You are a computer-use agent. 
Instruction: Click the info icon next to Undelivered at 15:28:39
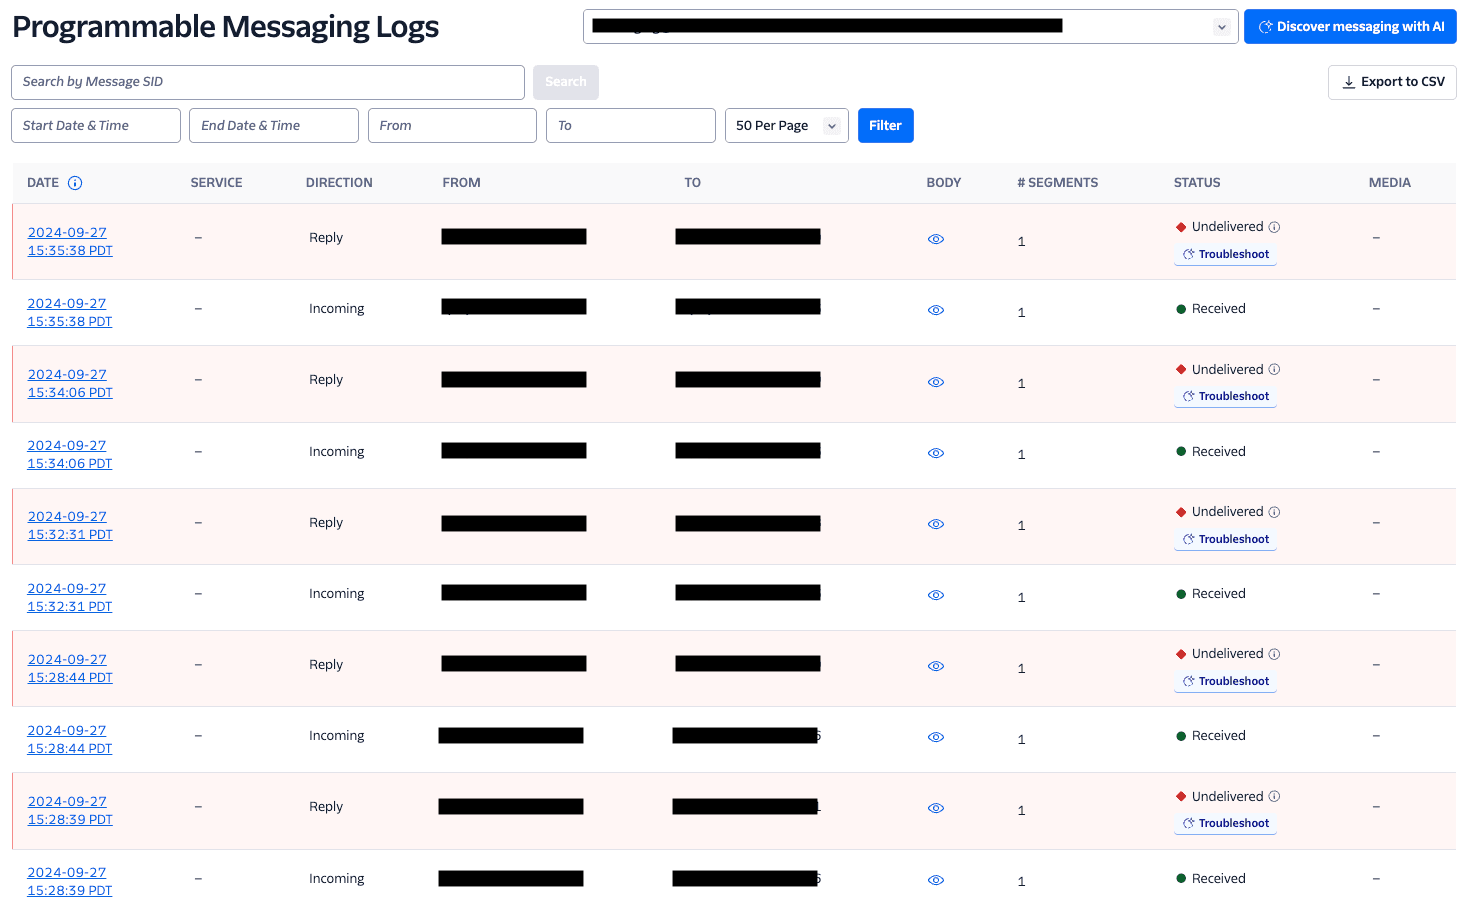tap(1274, 796)
